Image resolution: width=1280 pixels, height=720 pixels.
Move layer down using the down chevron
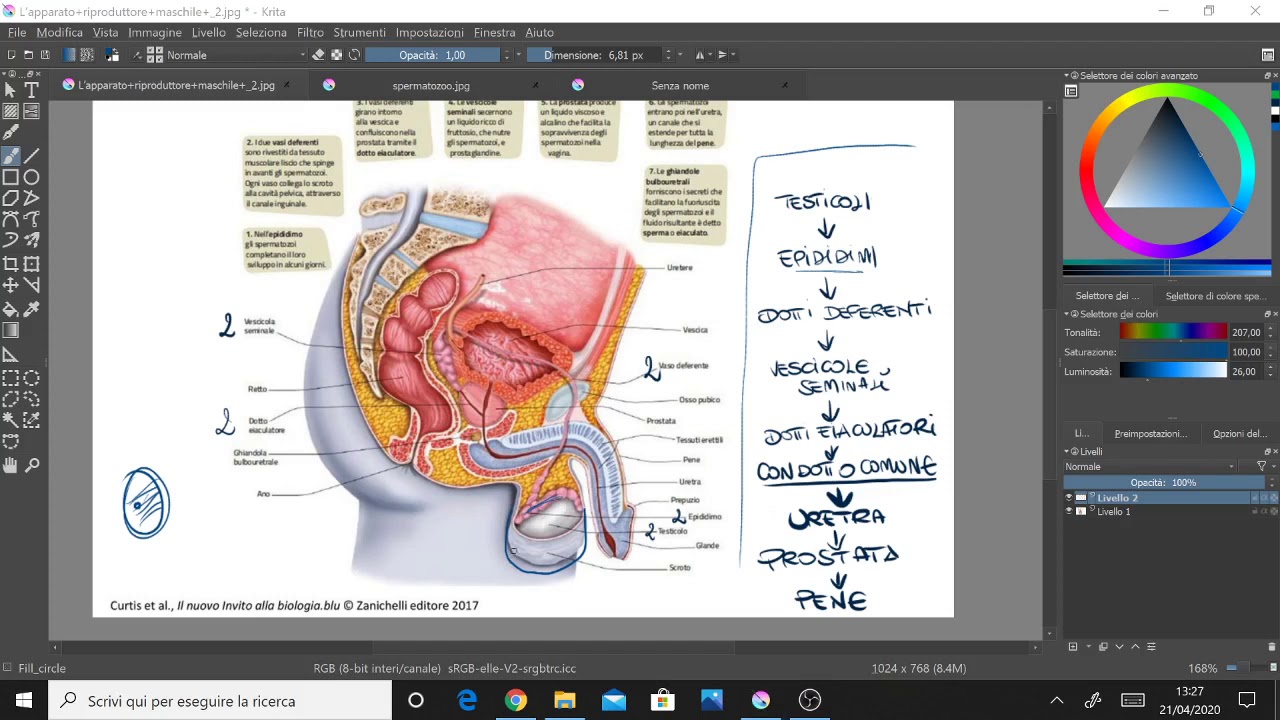1119,647
